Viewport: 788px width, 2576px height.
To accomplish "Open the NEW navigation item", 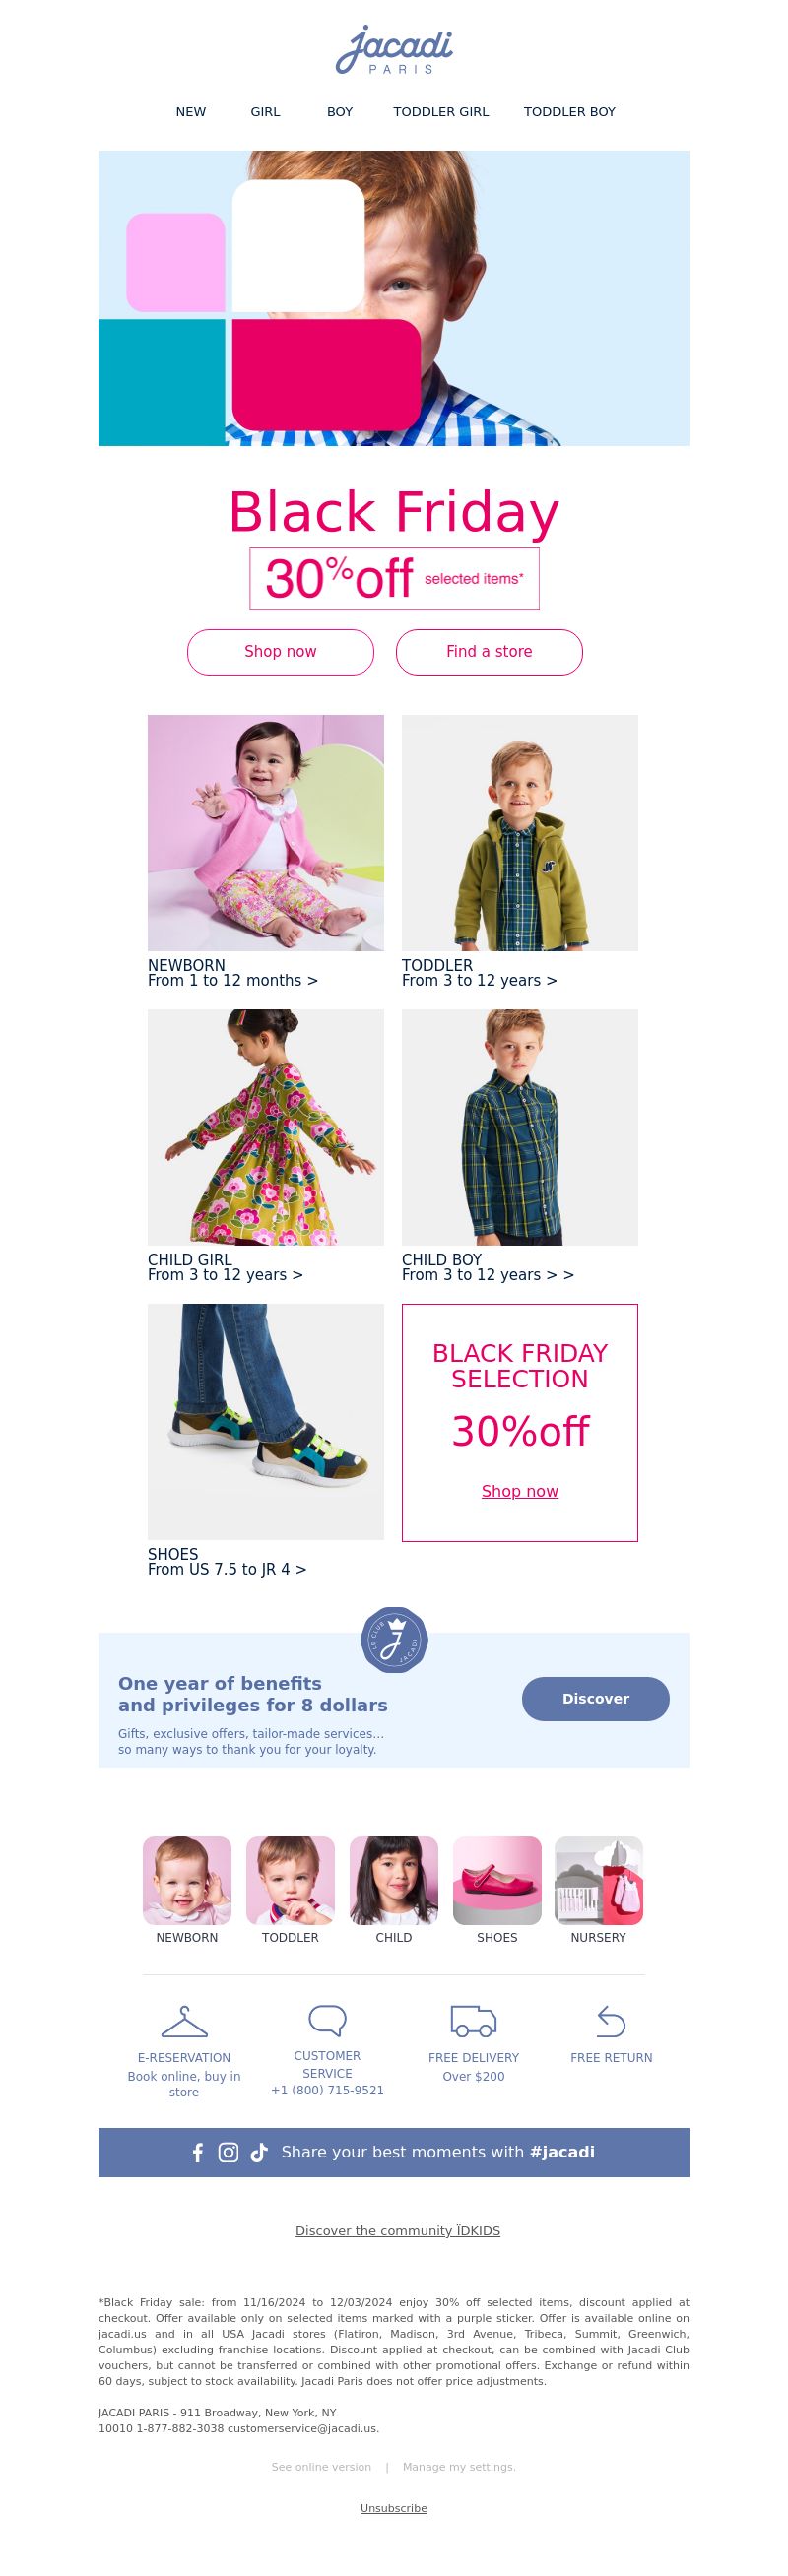I will 191,112.
